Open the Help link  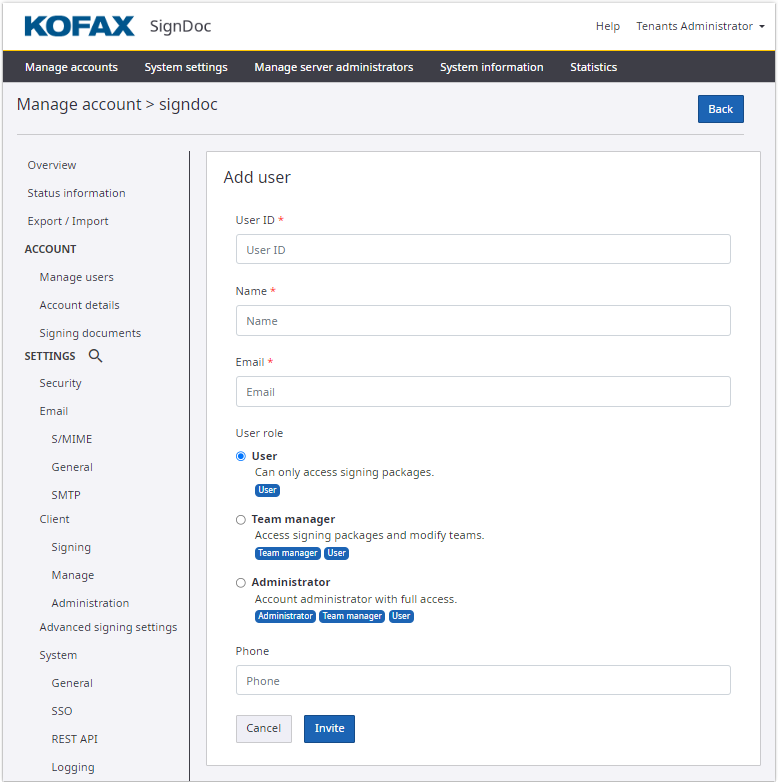(607, 26)
